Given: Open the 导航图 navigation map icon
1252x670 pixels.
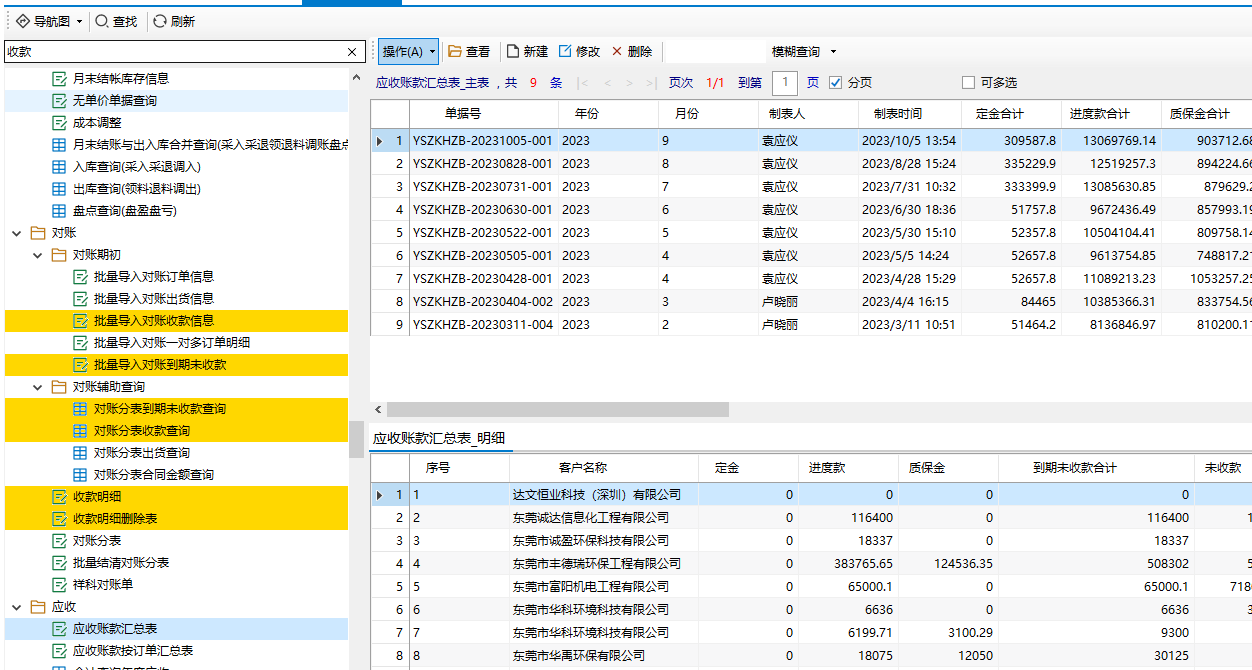Looking at the screenshot, I should [22, 21].
